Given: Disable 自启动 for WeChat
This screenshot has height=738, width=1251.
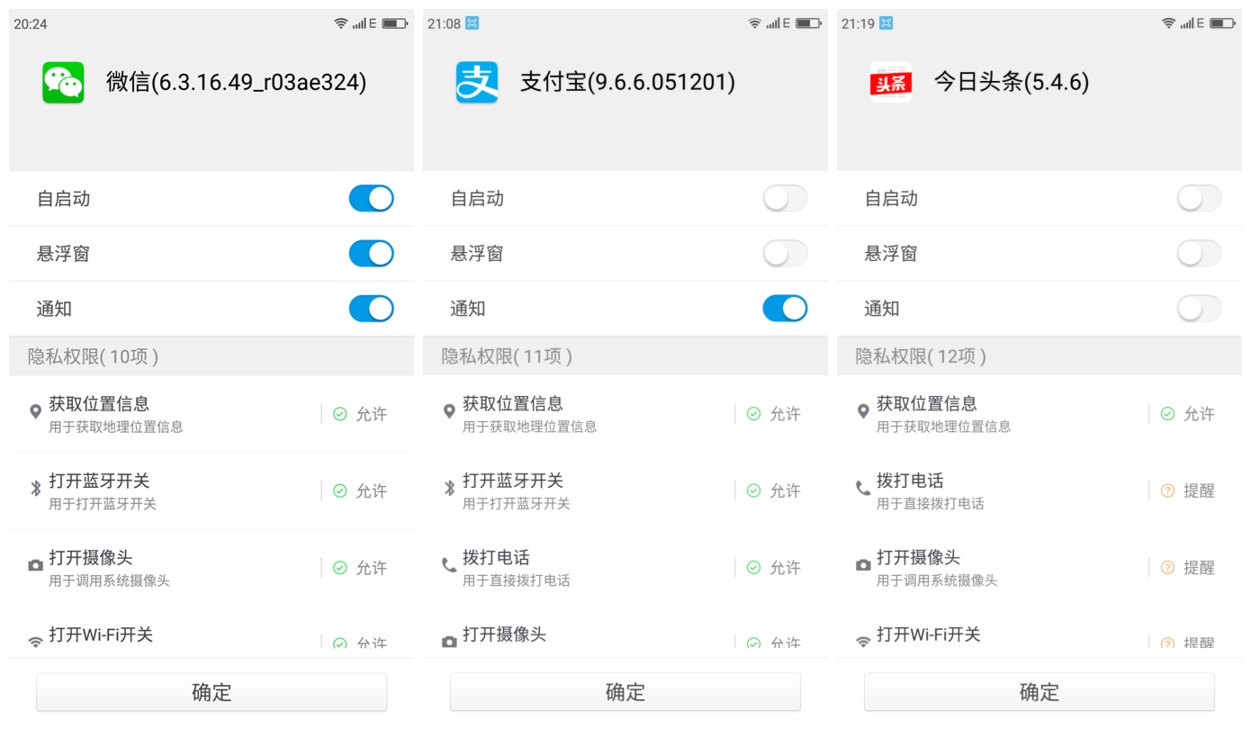Looking at the screenshot, I should point(371,198).
